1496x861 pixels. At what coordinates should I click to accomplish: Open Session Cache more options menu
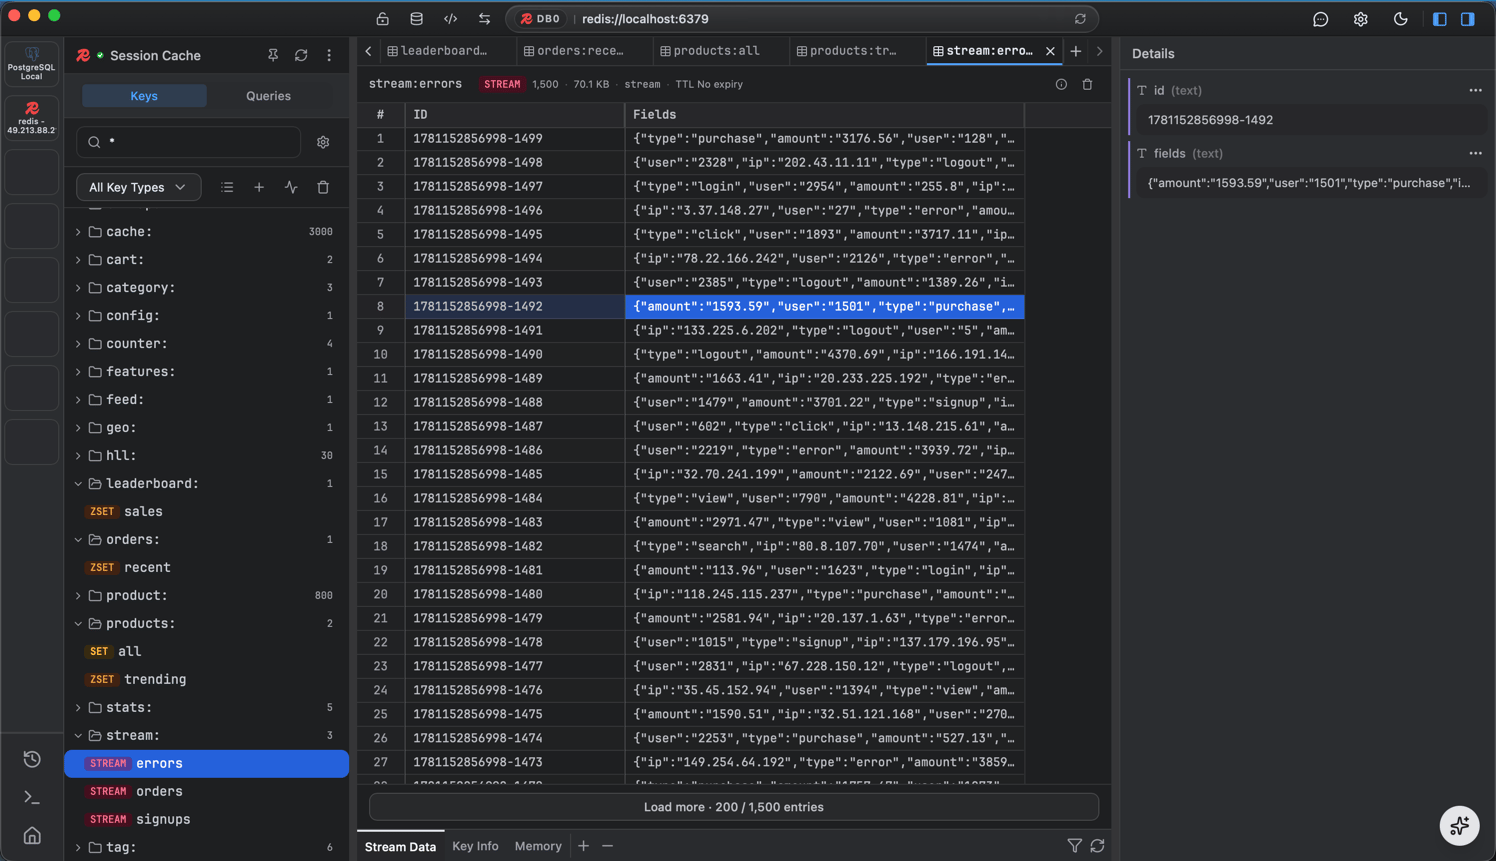pyautogui.click(x=329, y=56)
